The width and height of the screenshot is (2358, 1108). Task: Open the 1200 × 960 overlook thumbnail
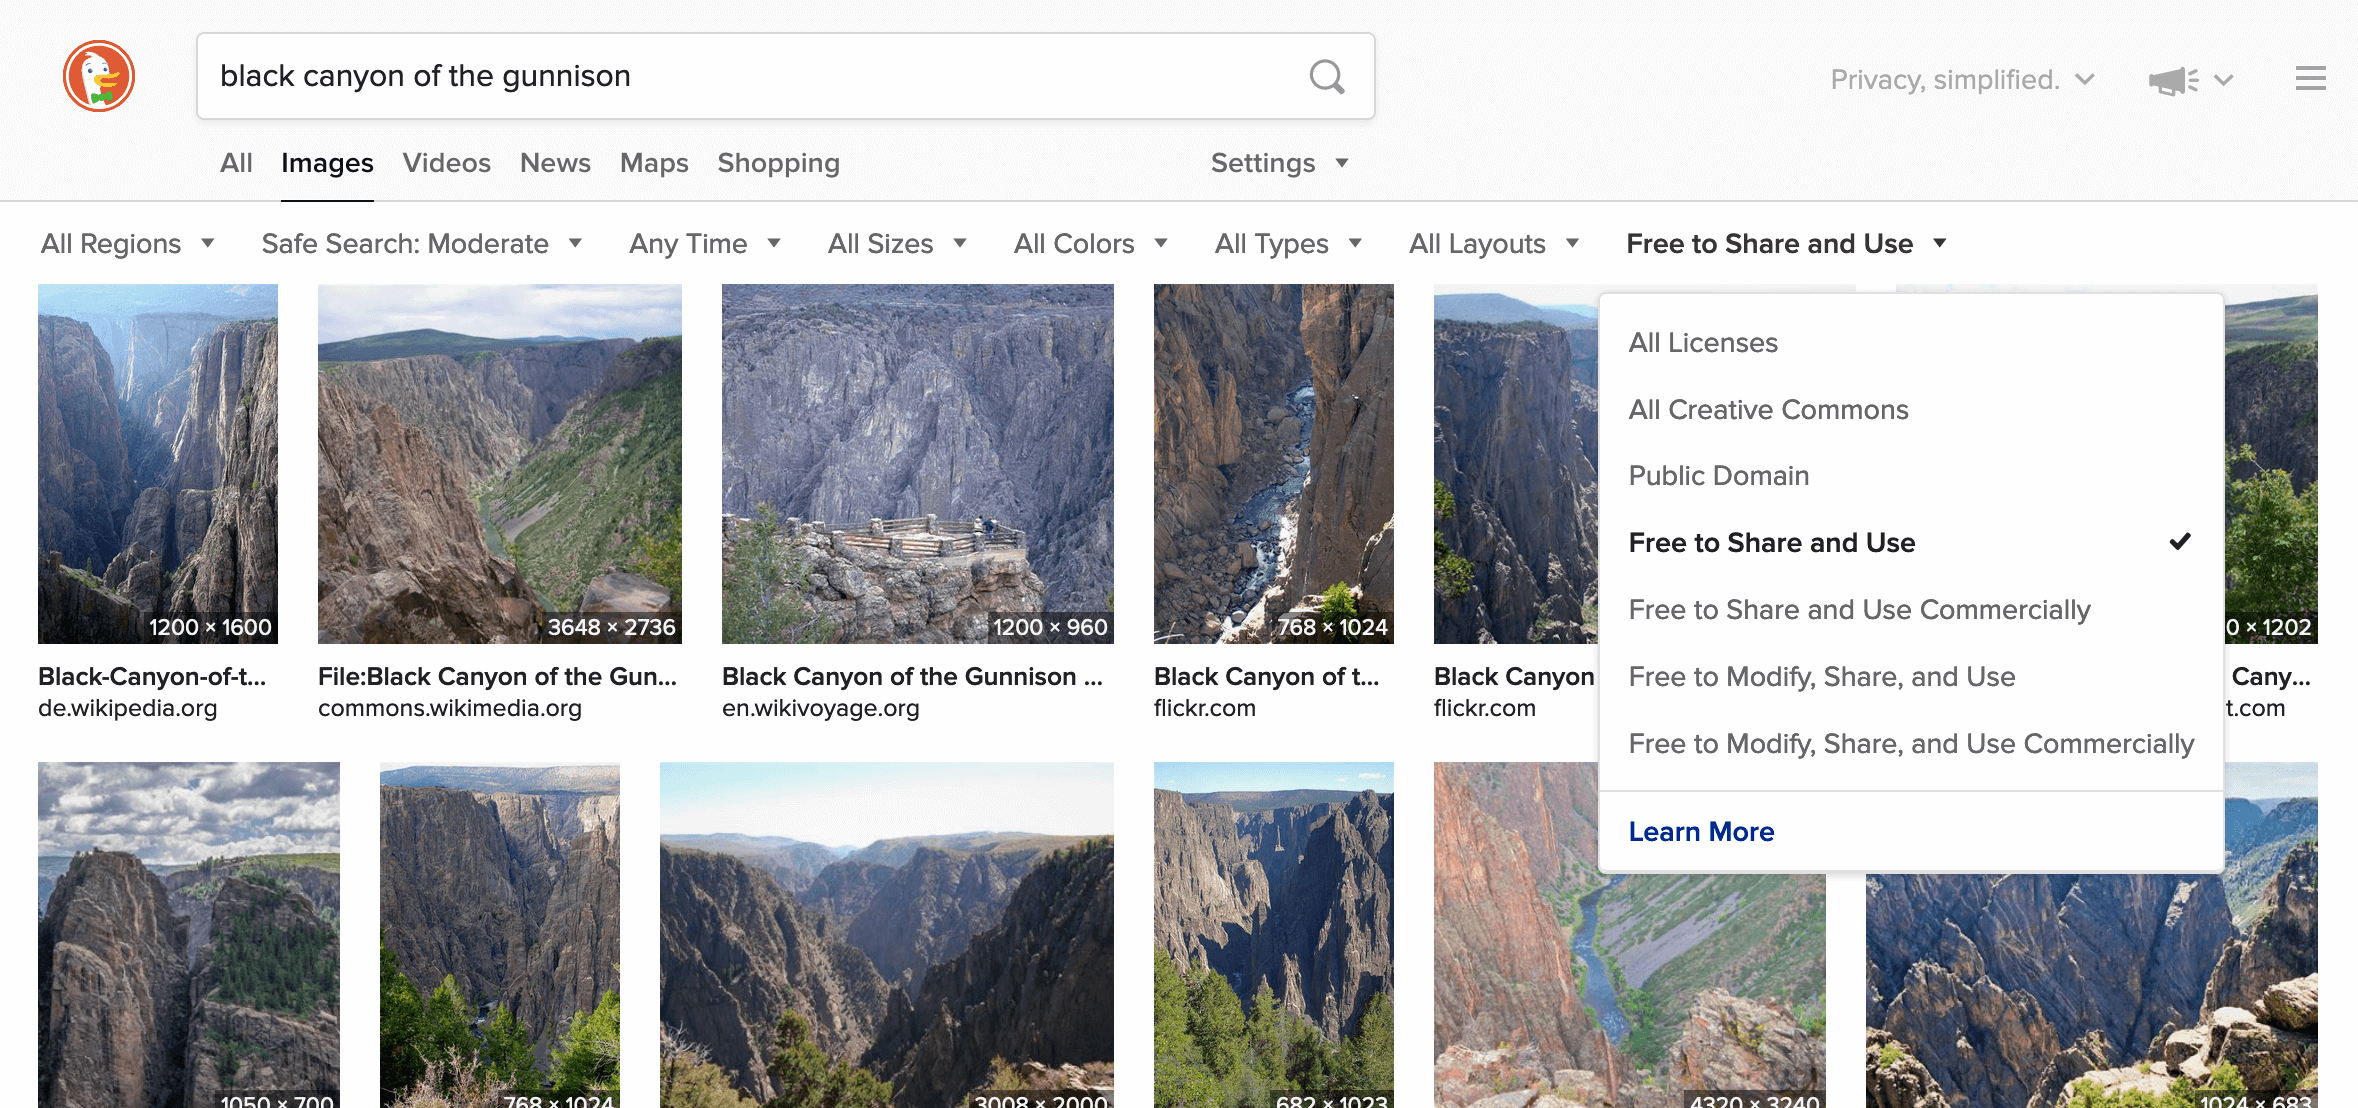point(917,464)
